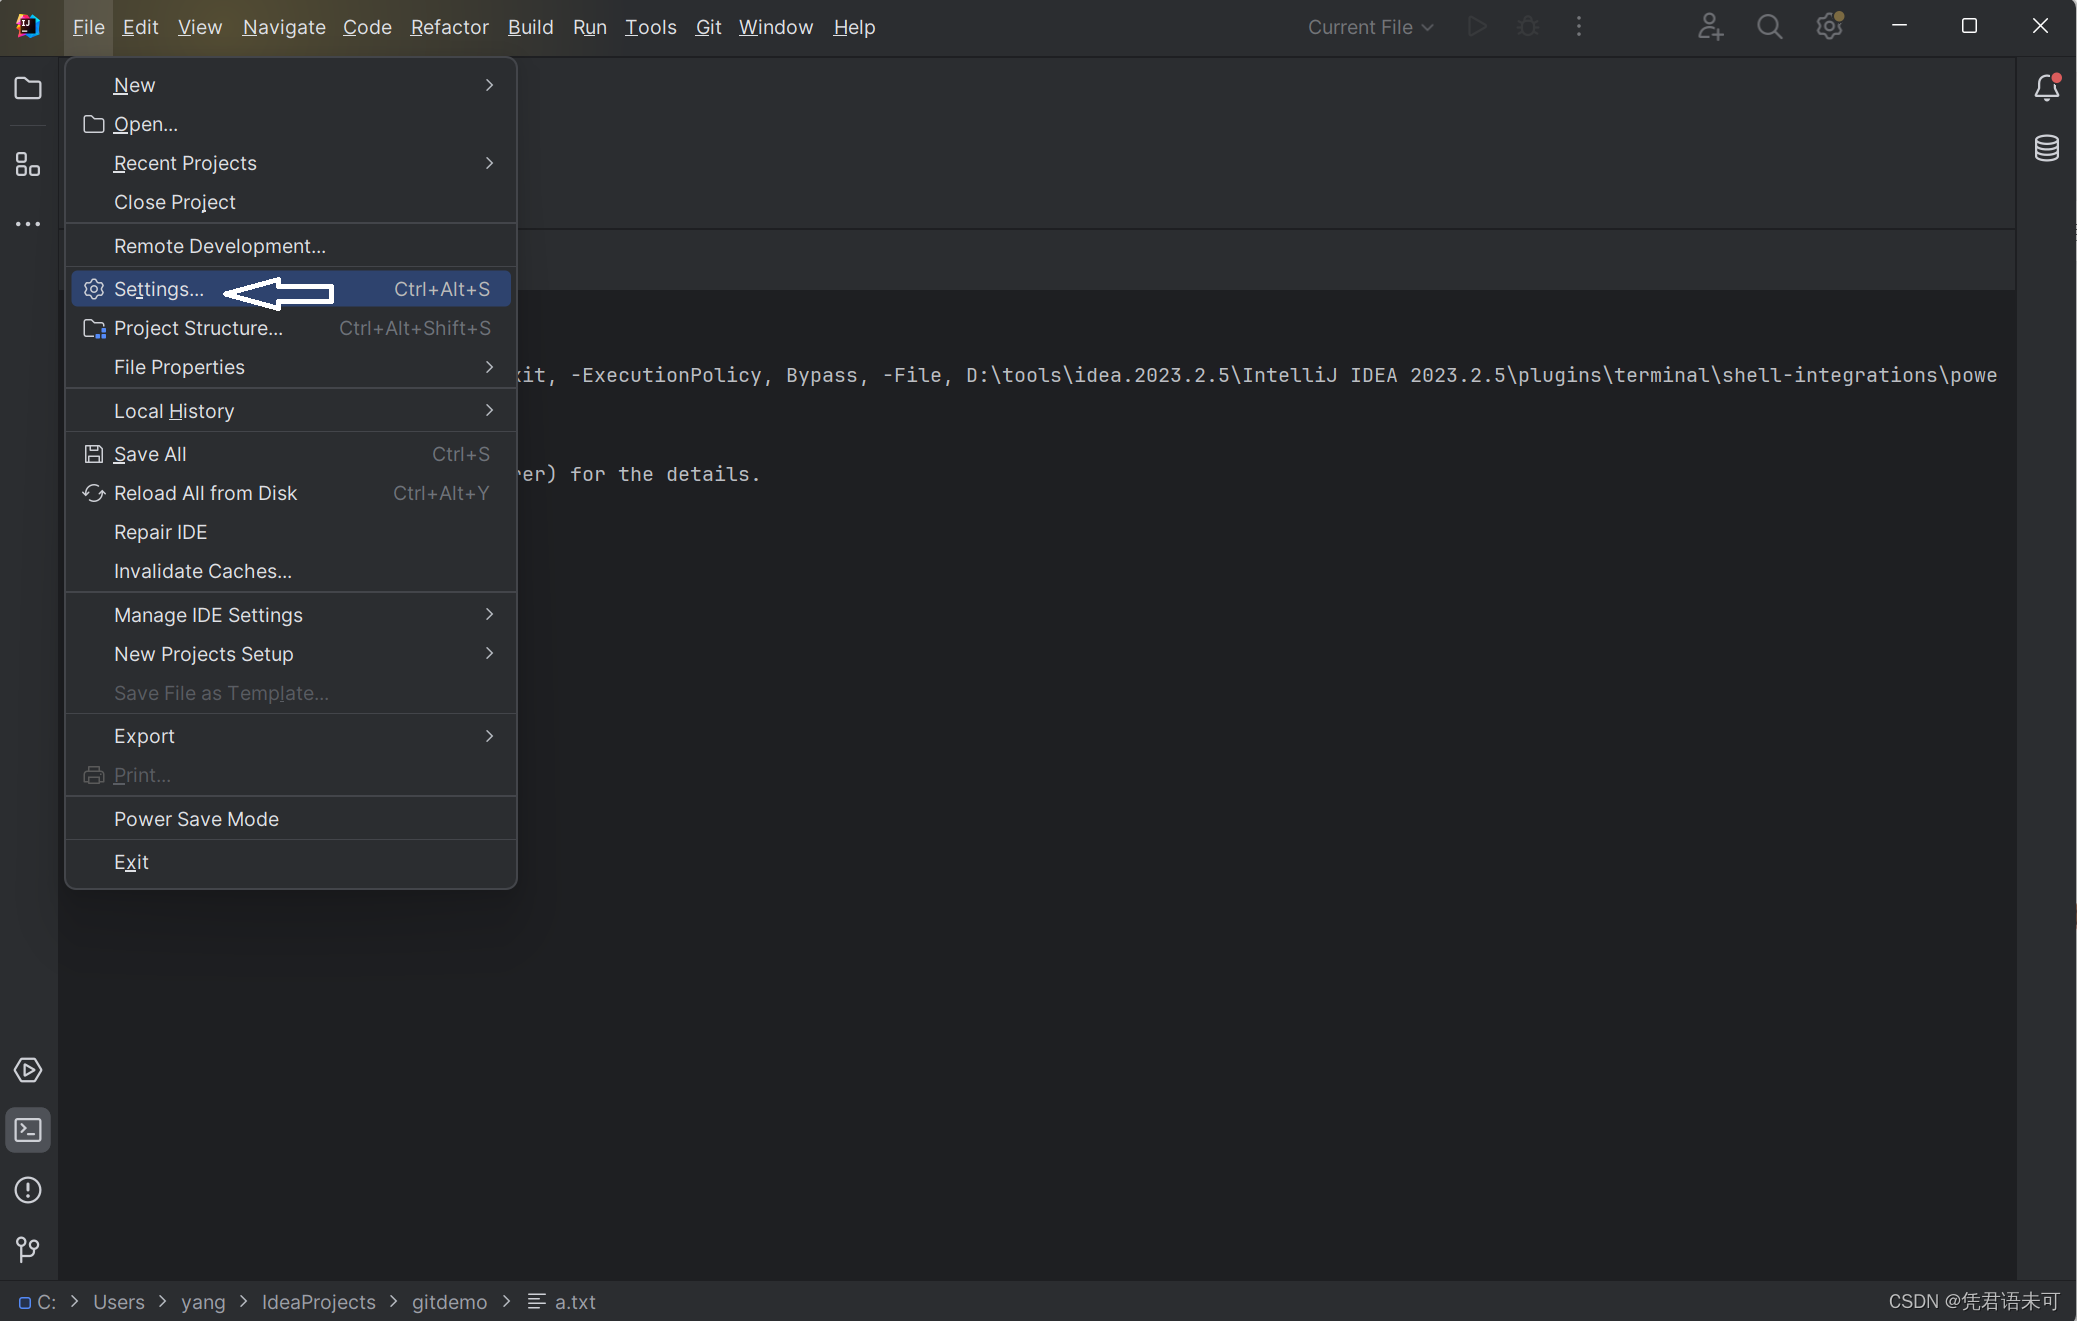Open the Services tool window icon
2077x1321 pixels.
click(28, 1070)
